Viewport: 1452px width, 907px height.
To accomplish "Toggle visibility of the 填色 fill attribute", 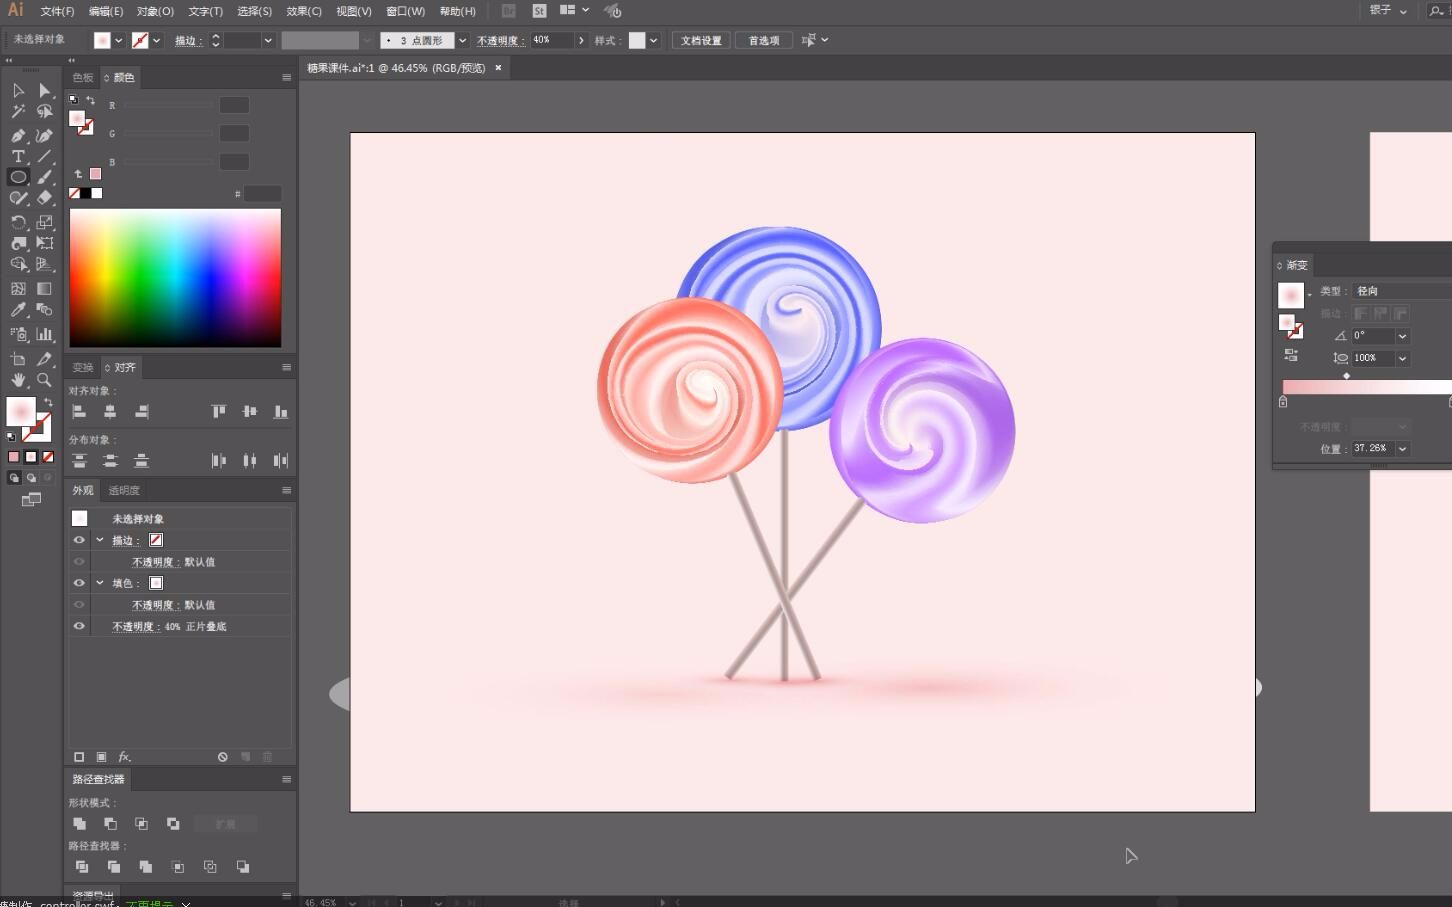I will (x=79, y=583).
